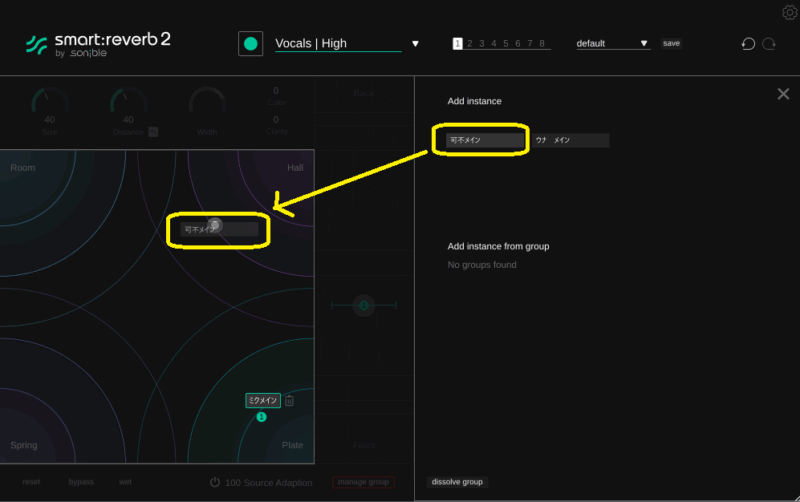This screenshot has height=502, width=800.
Task: Click the Hall corner of the reverb pad
Action: tap(295, 168)
